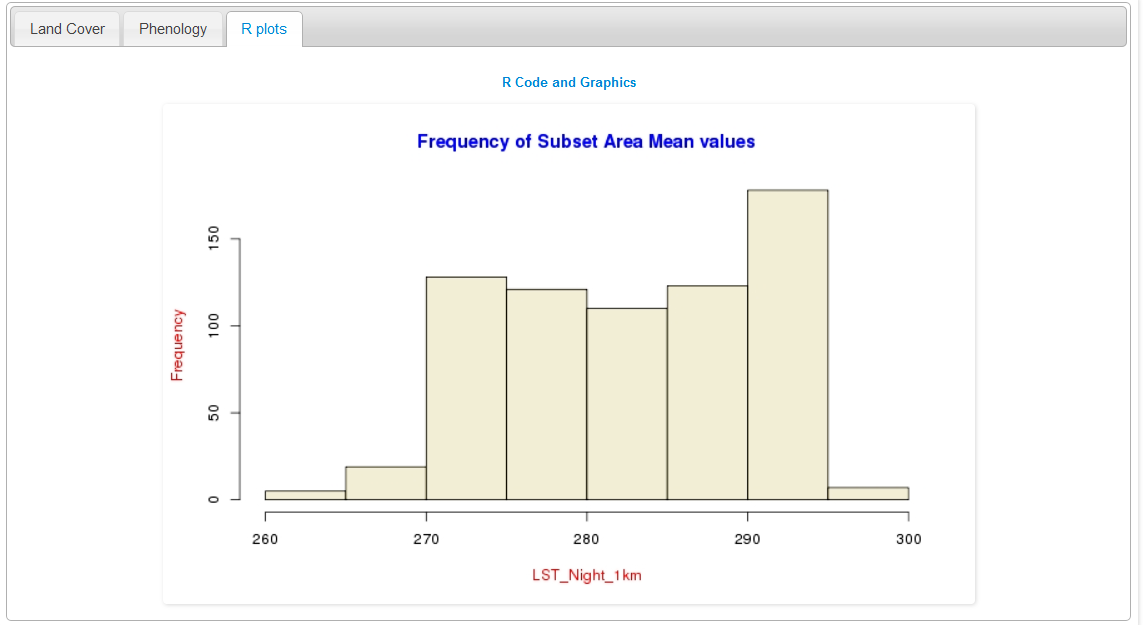Click the red Frequency y-axis label
1143x625 pixels.
pyautogui.click(x=177, y=345)
